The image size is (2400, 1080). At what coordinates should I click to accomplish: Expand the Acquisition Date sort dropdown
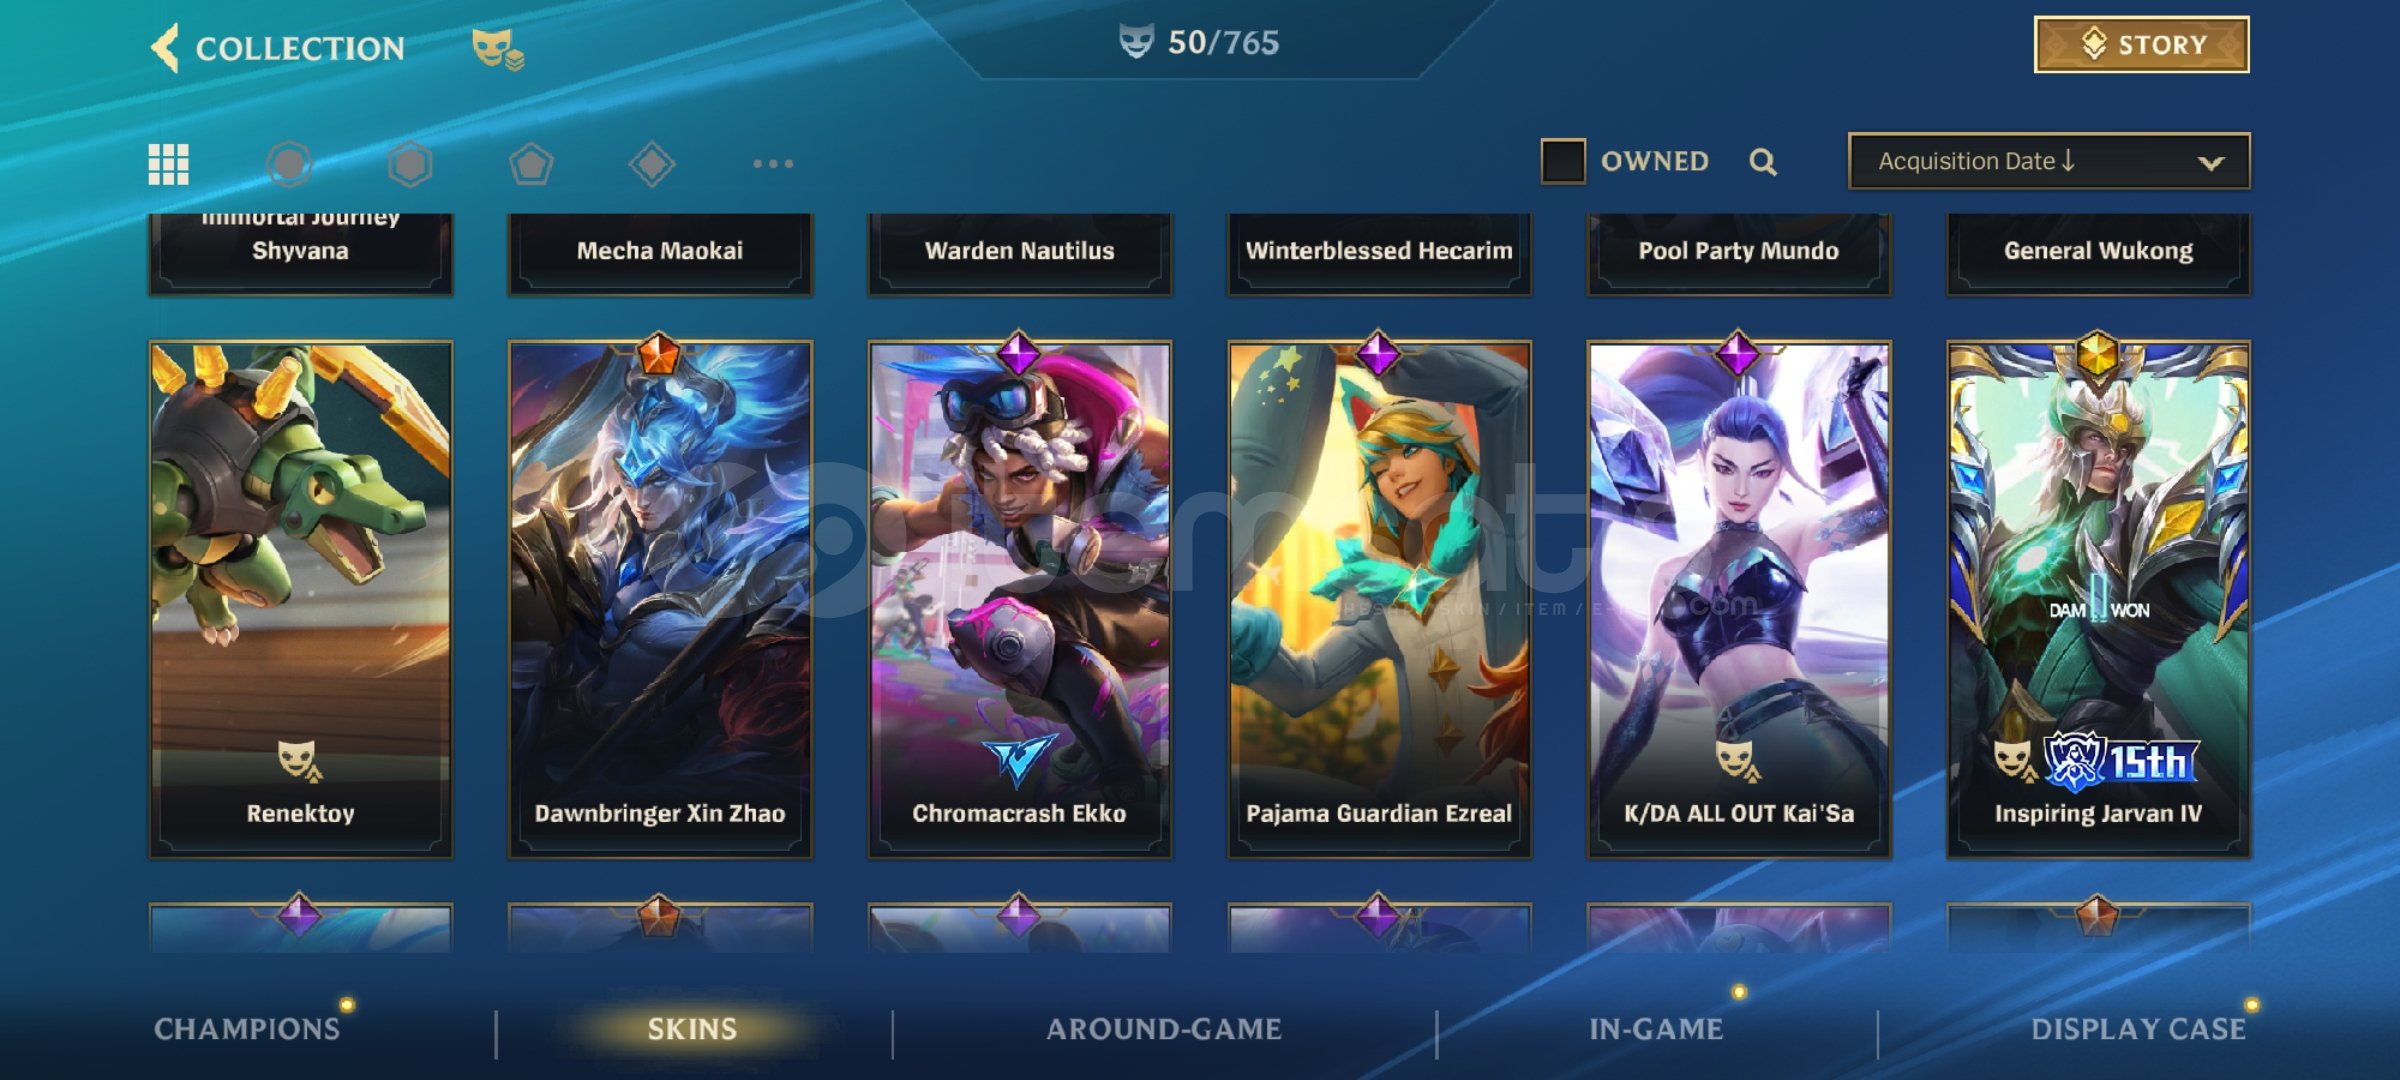click(2049, 161)
